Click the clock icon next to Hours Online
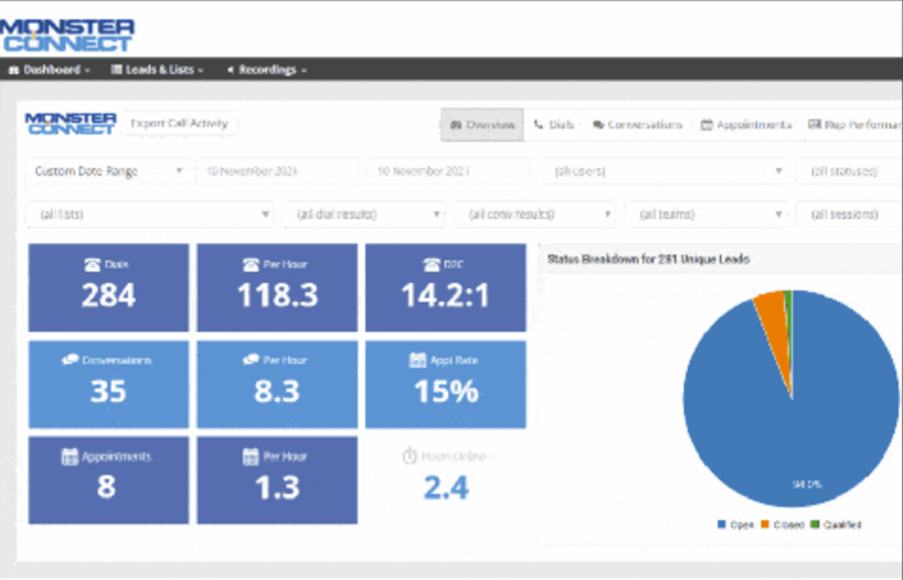This screenshot has width=903, height=580. [x=408, y=453]
